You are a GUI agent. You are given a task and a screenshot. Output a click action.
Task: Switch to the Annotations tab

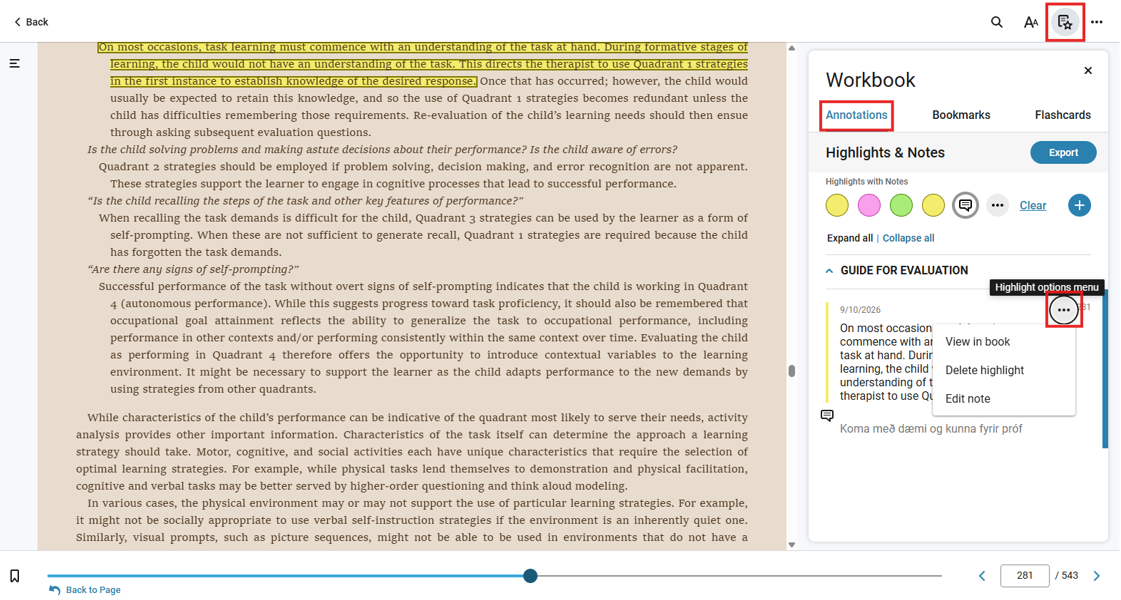point(856,115)
